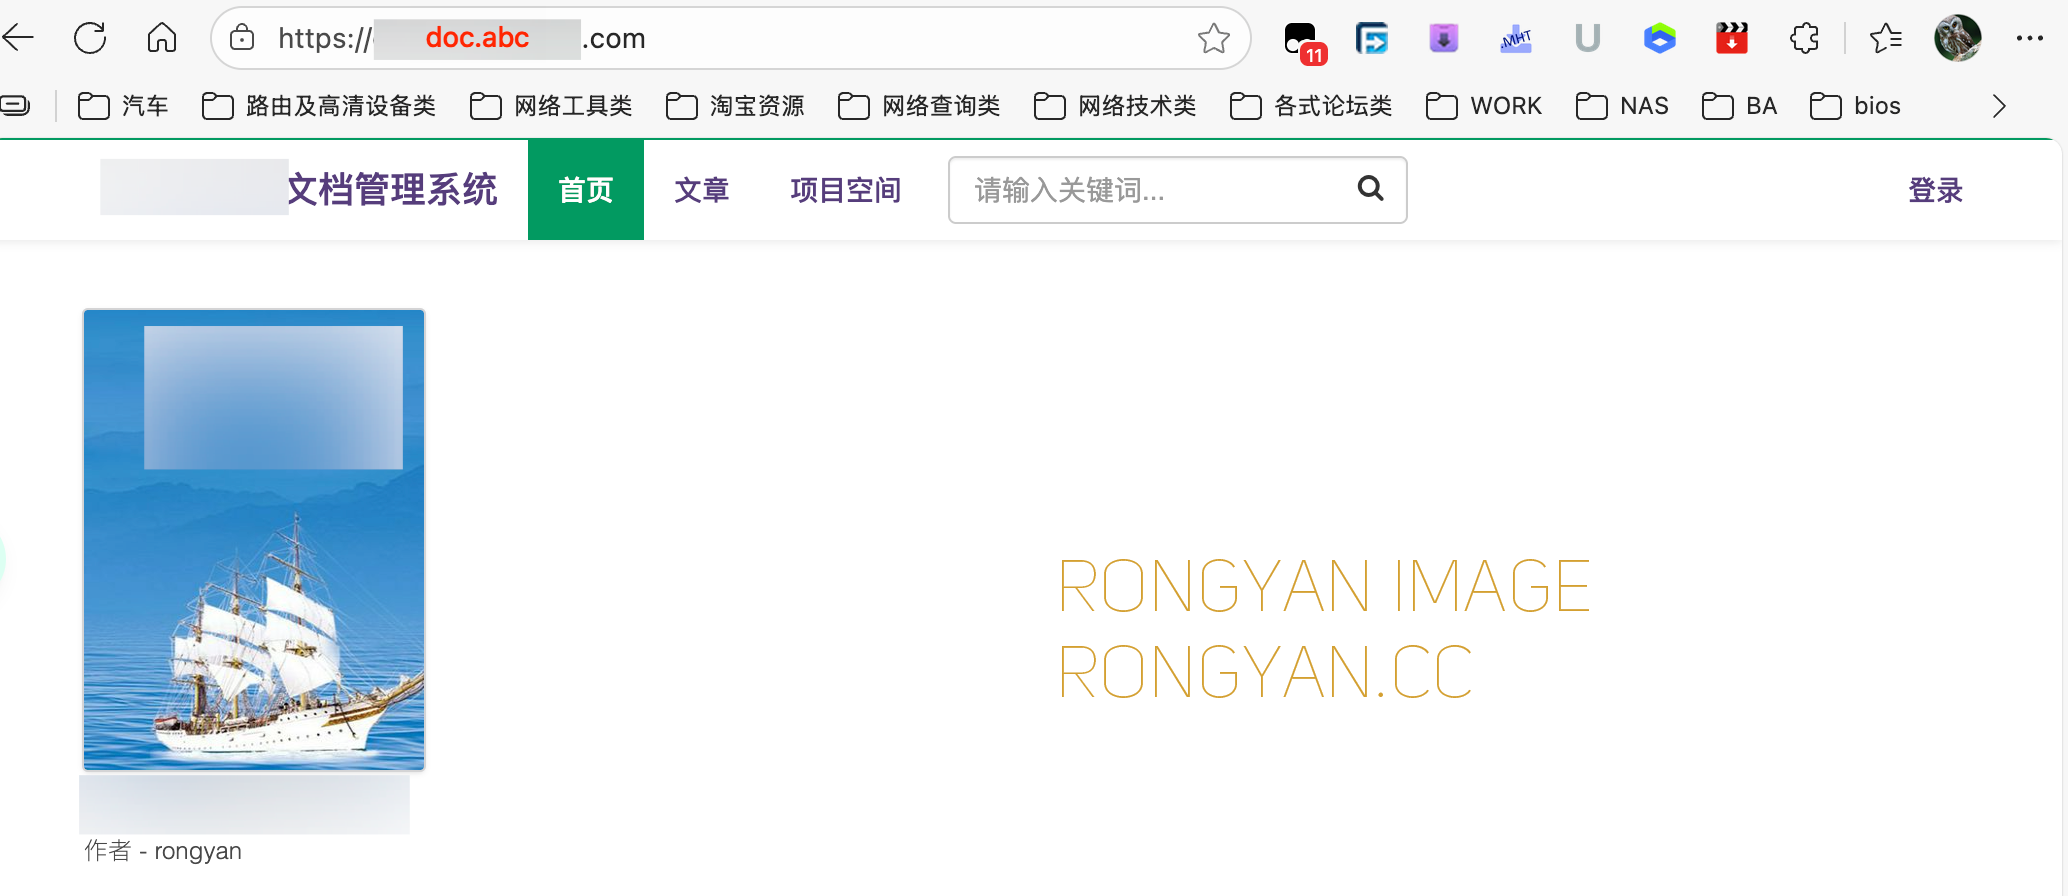Switch to the 项目空间 navigation tab
This screenshot has height=896, width=2068.
point(846,190)
